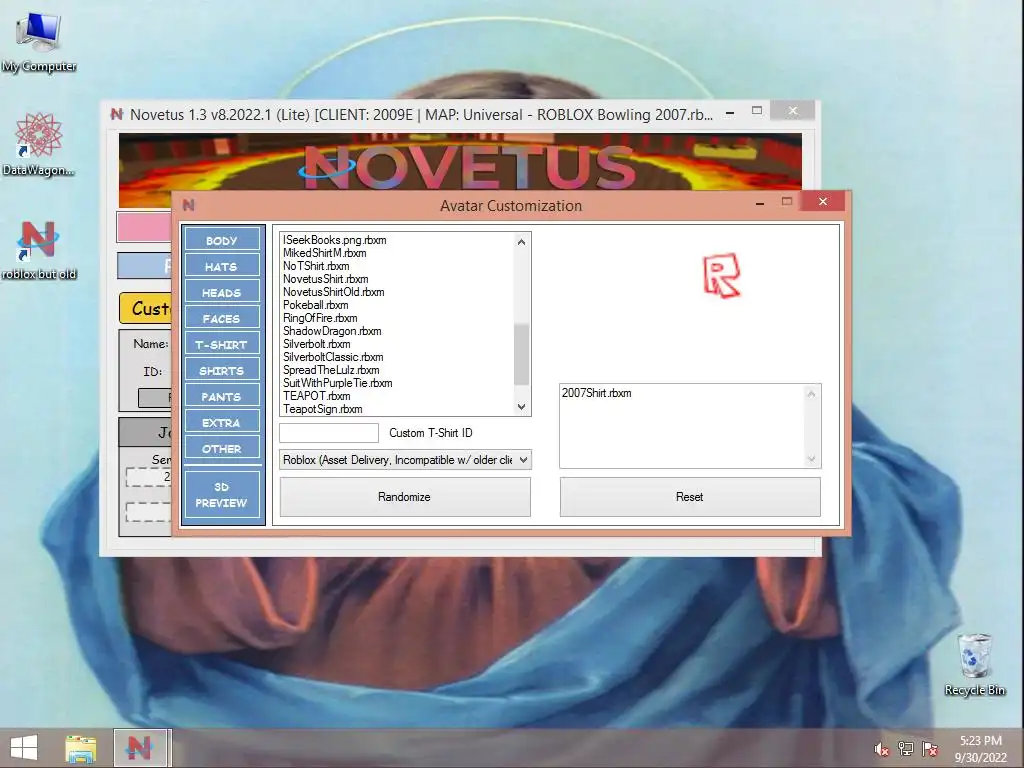1024x768 pixels.
Task: Open the My Computer desktop icon
Action: click(39, 42)
